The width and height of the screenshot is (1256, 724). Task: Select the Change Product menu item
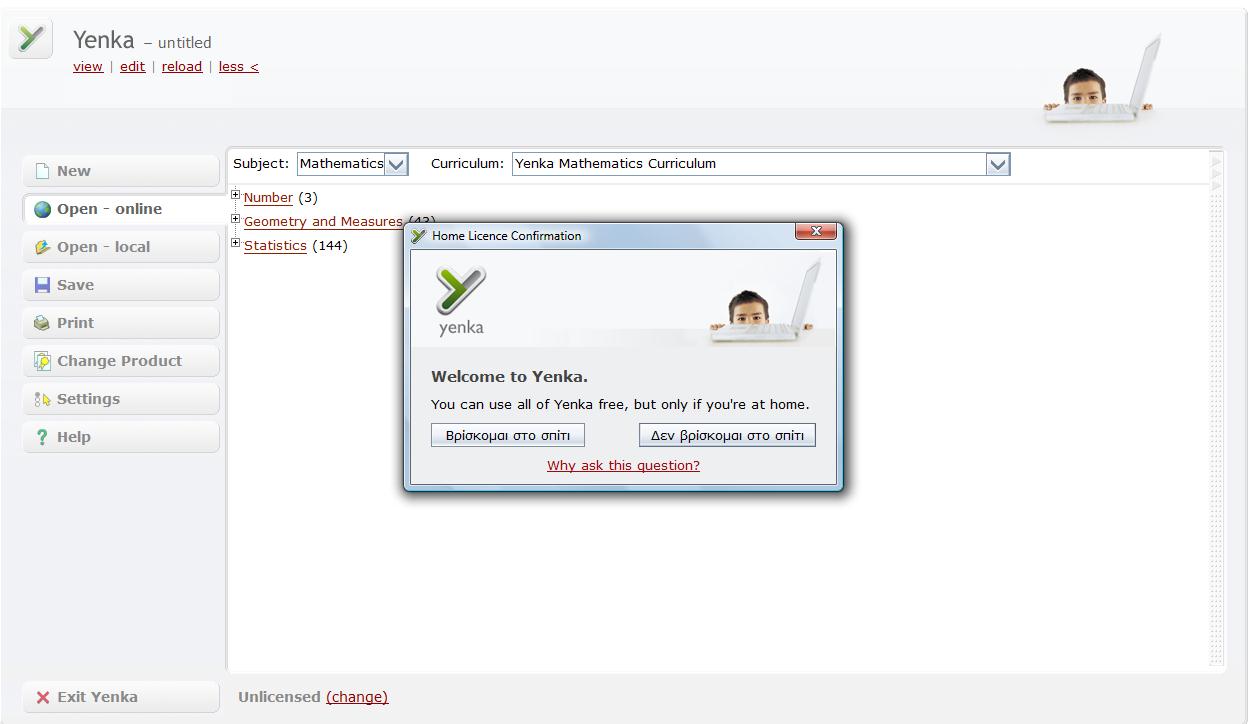pos(121,361)
